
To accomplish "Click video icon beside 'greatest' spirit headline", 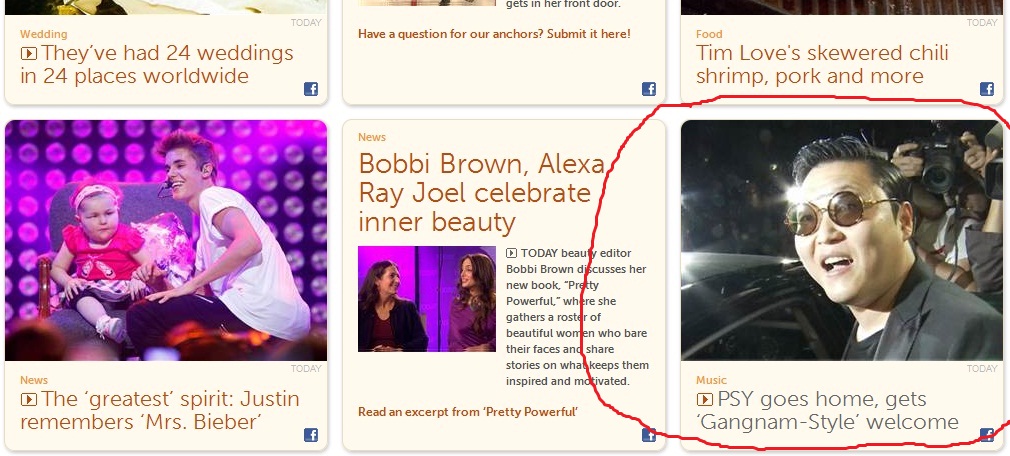I will [x=28, y=399].
